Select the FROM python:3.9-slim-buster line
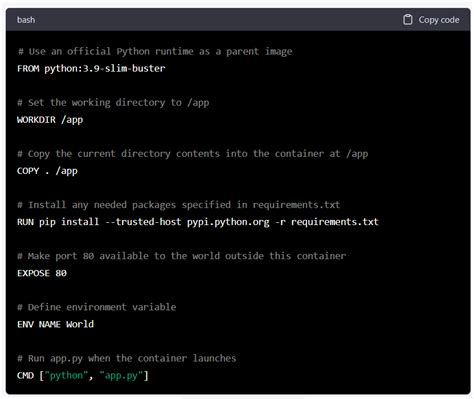The height and width of the screenshot is (399, 474). (91, 68)
